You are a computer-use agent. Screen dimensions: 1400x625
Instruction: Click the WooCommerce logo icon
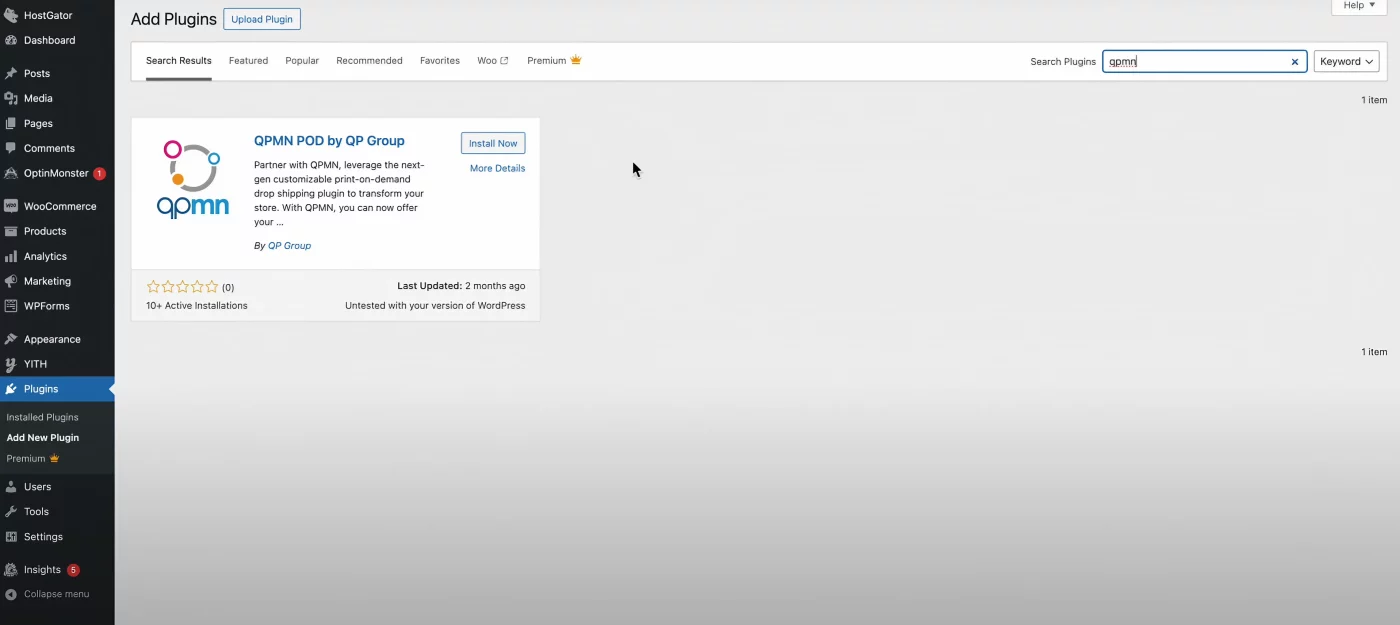(x=11, y=206)
